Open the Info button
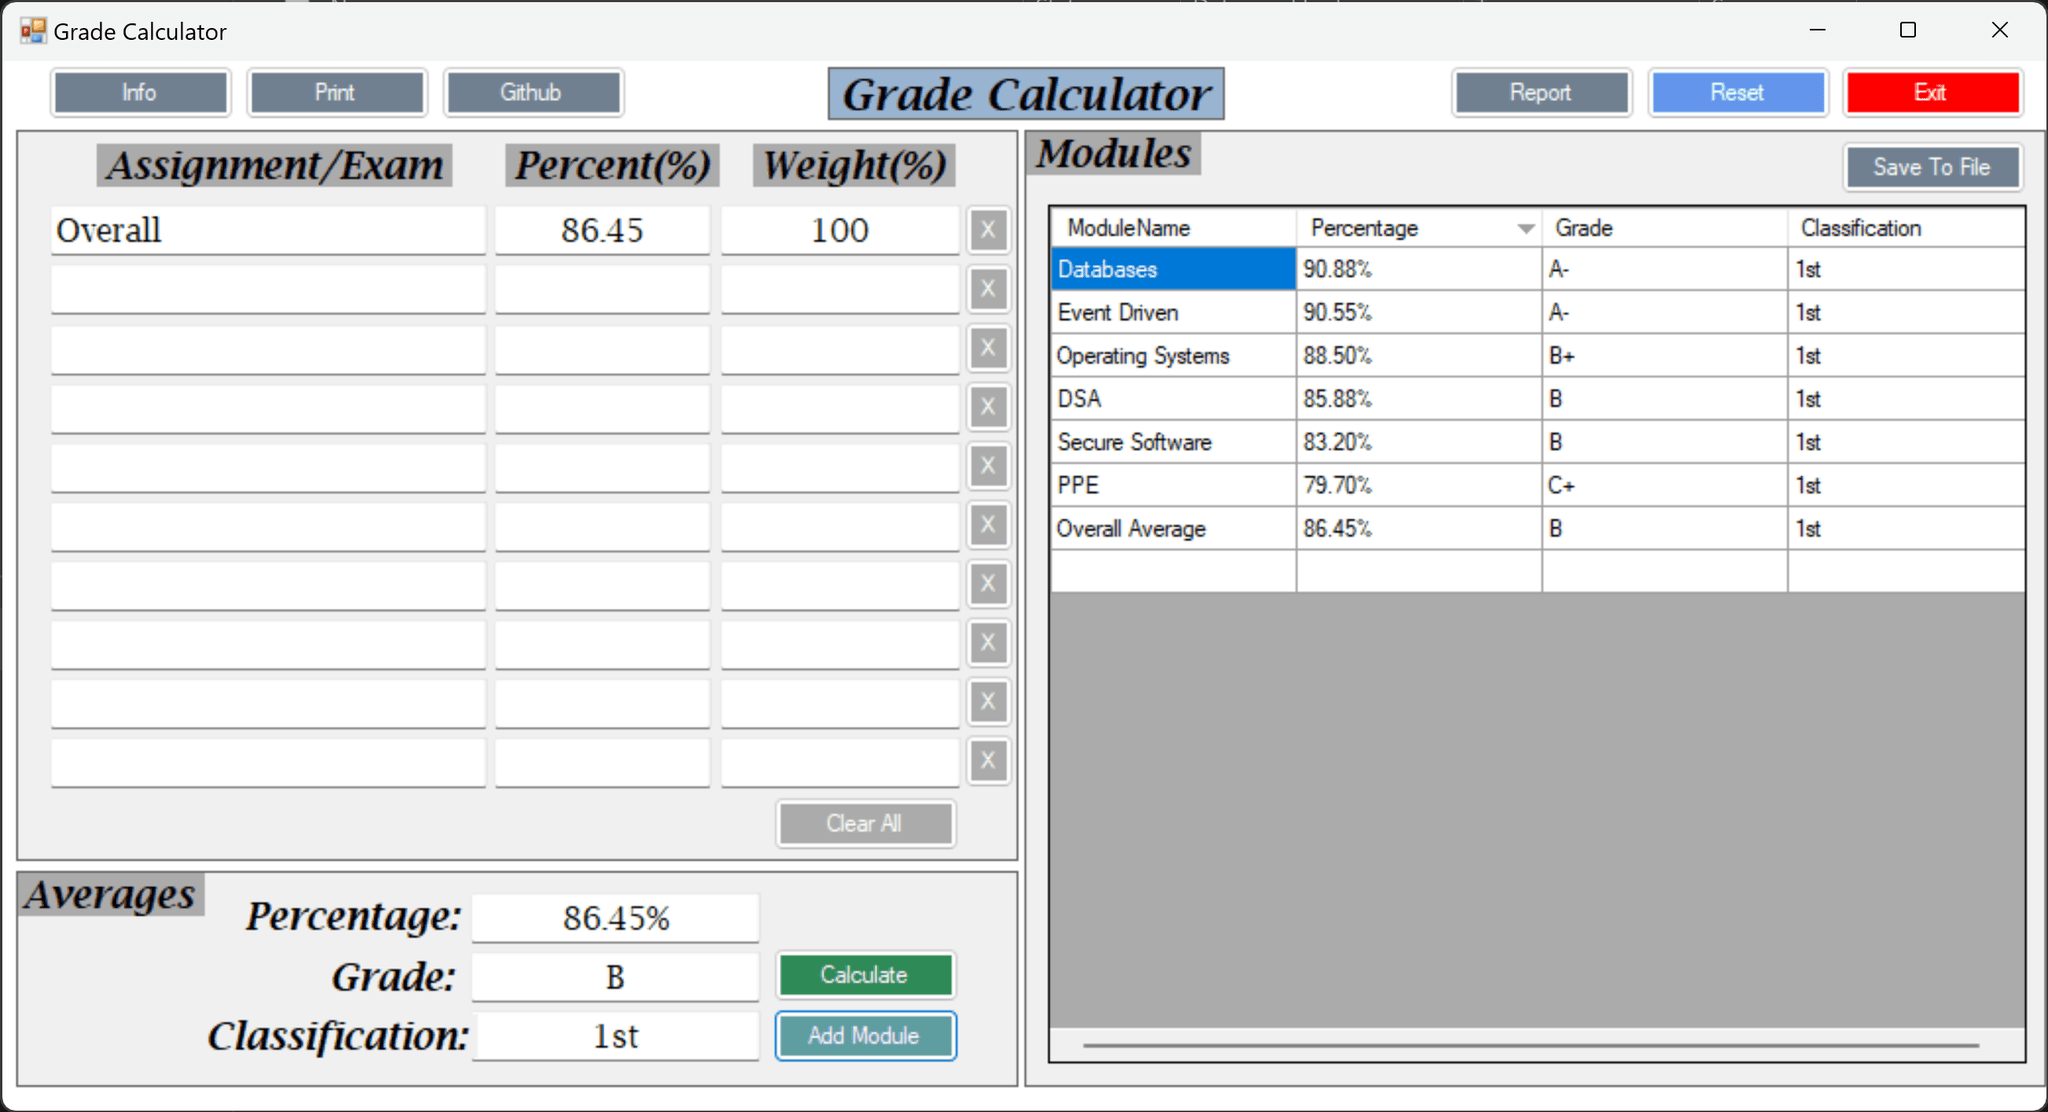This screenshot has height=1112, width=2048. tap(140, 93)
